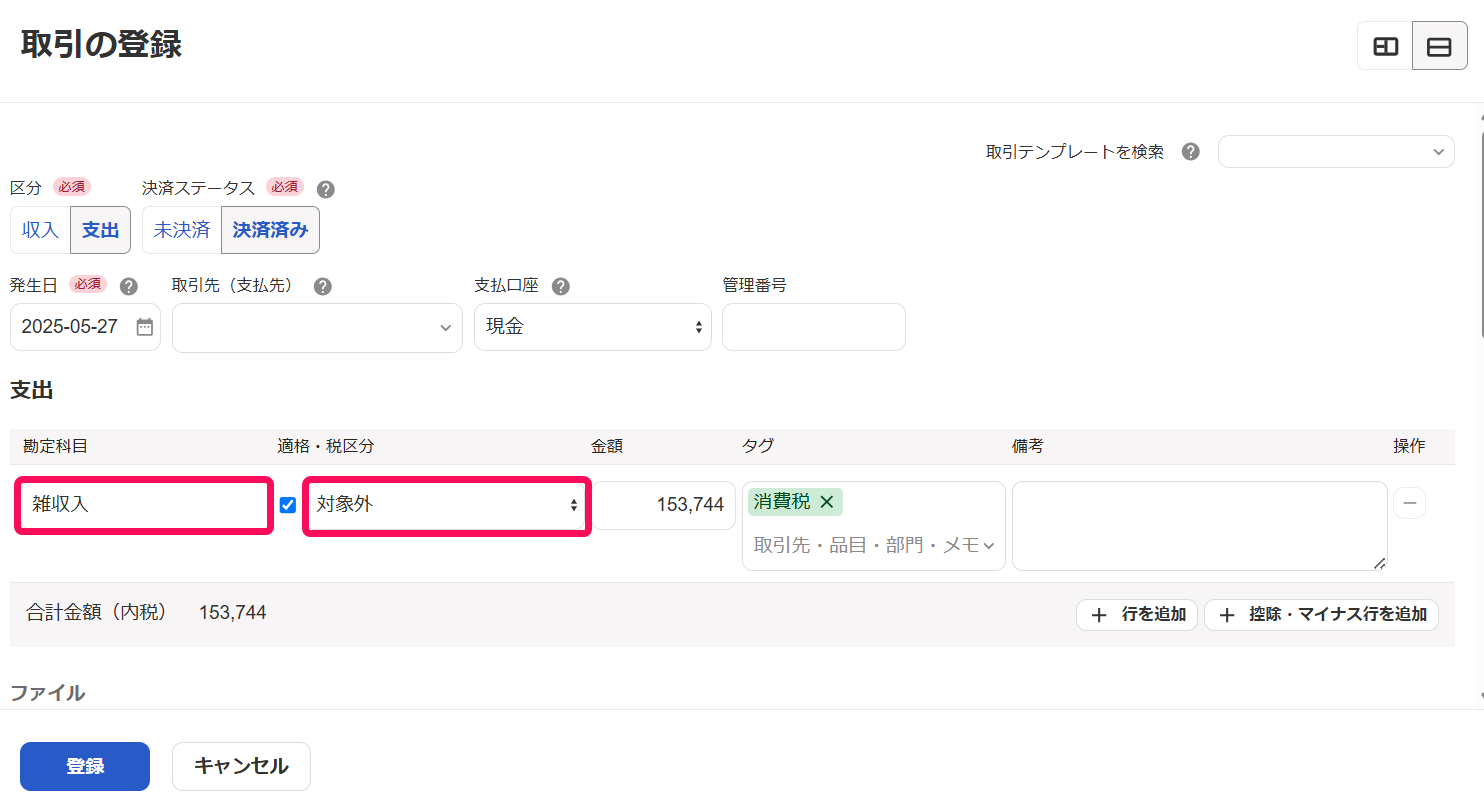Click 行を追加 to add a row
Image resolution: width=1484 pixels, height=812 pixels.
coord(1137,615)
